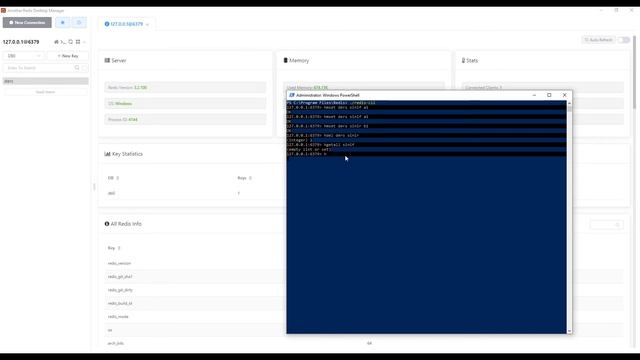This screenshot has width=640, height=360.
Task: Click the db0 row in Key Statistics
Action: tap(196, 193)
